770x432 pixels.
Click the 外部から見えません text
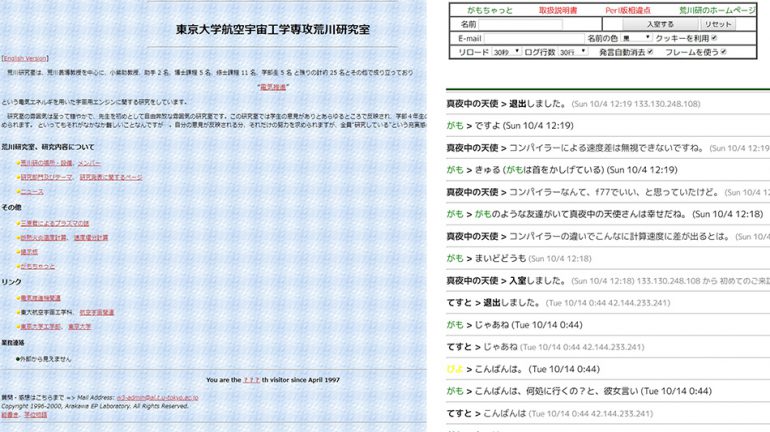44,359
